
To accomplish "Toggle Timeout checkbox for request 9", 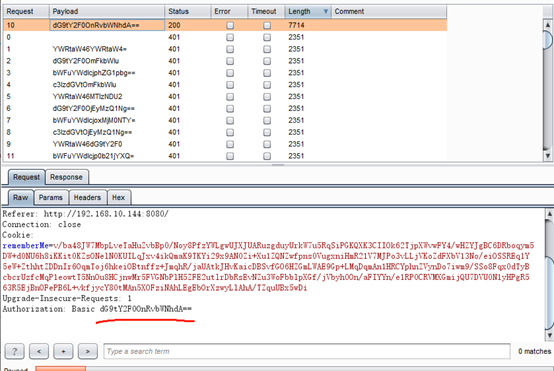I will pos(267,144).
